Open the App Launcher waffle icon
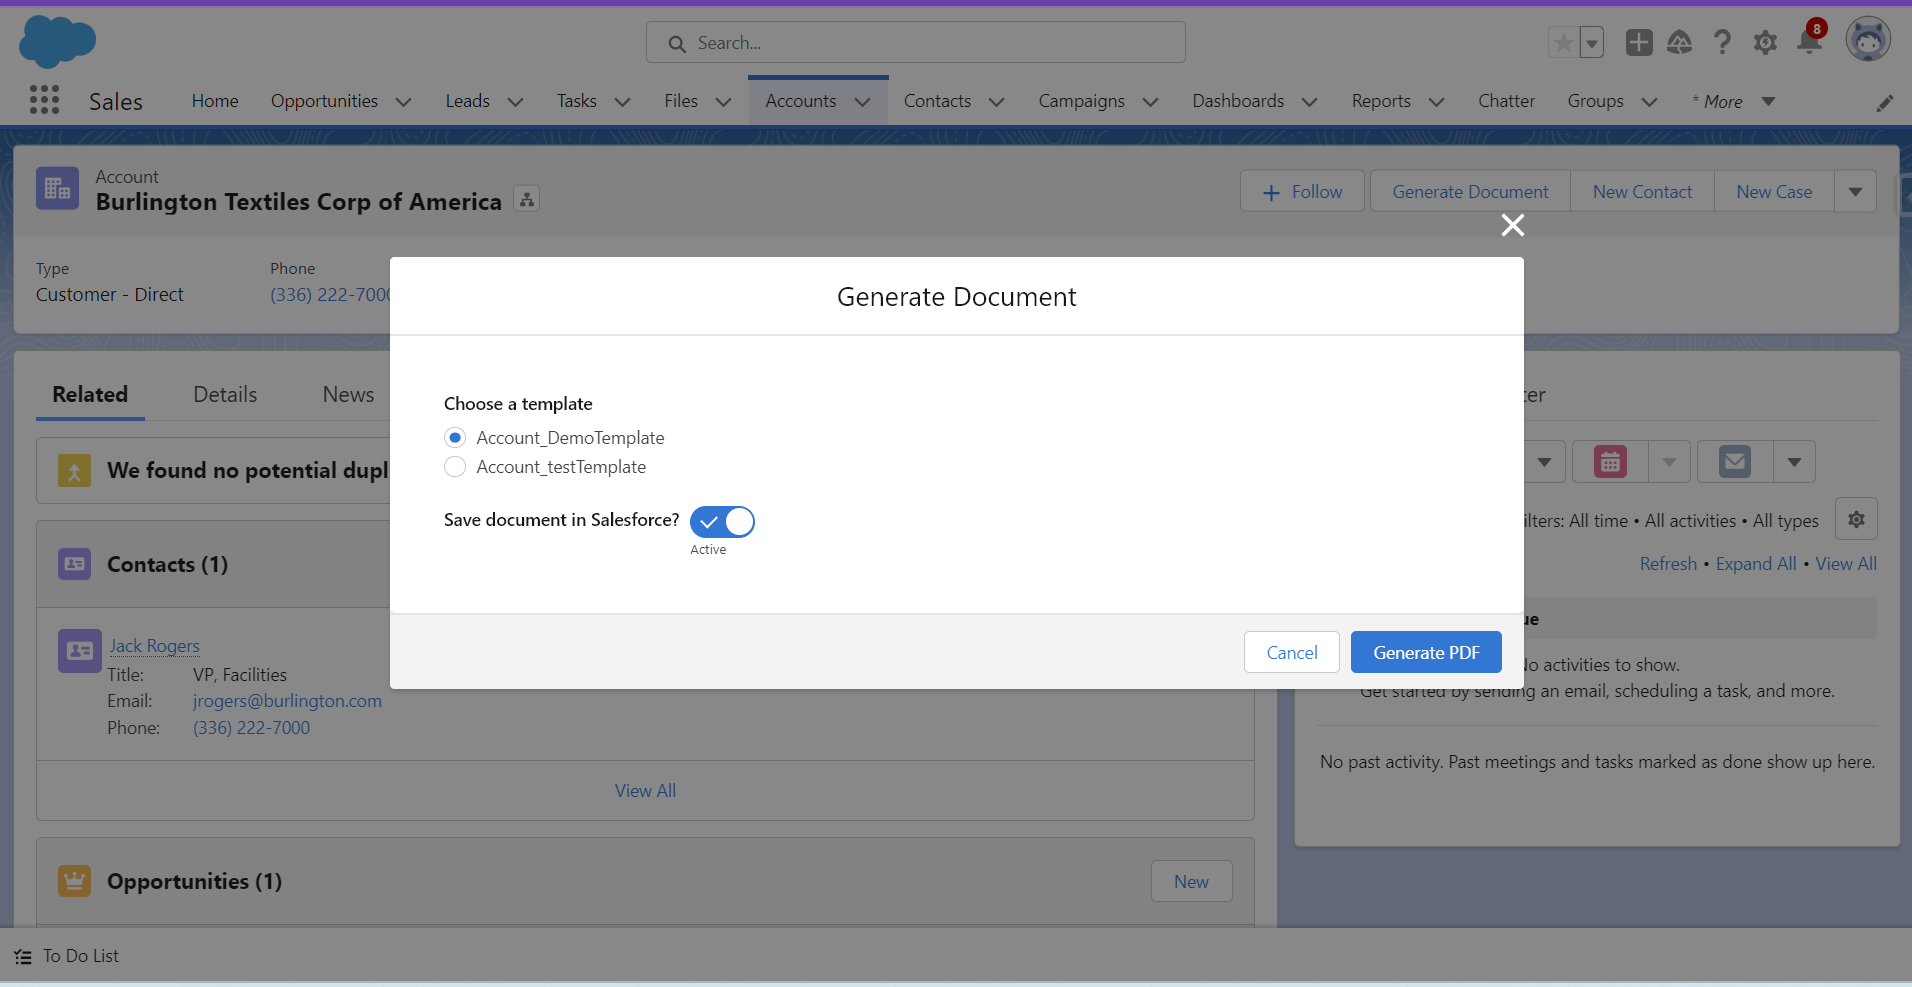The image size is (1912, 987). coord(44,100)
